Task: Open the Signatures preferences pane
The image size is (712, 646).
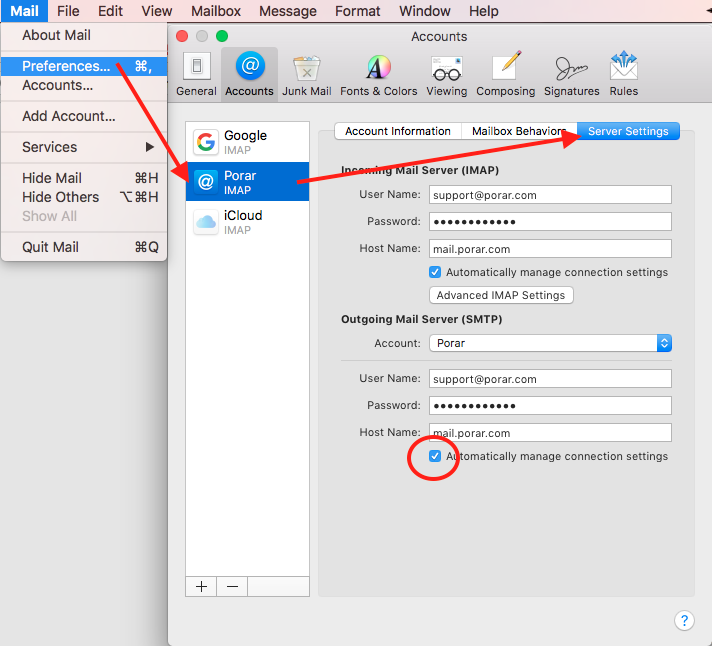Action: click(x=571, y=74)
